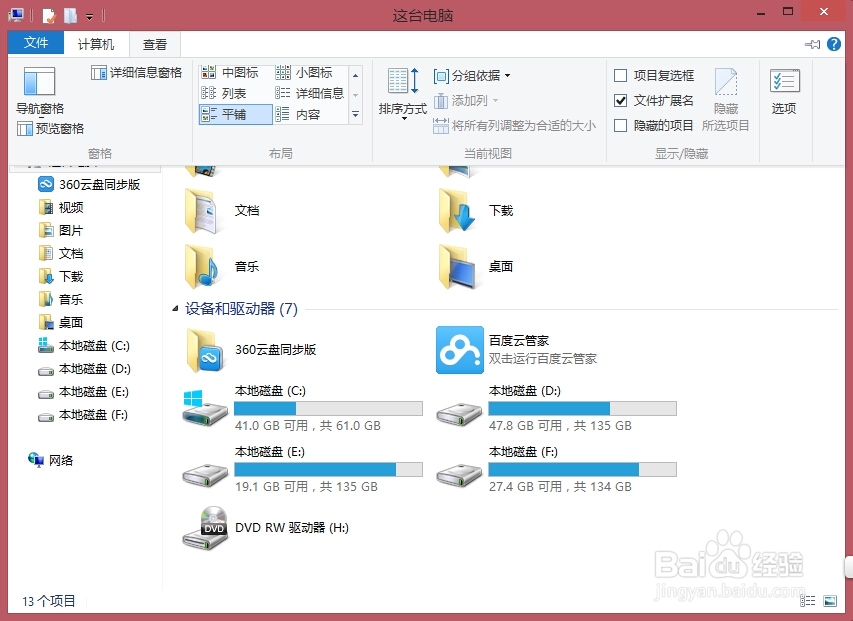
Task: Open the 分组依据 dropdown
Action: click(470, 76)
